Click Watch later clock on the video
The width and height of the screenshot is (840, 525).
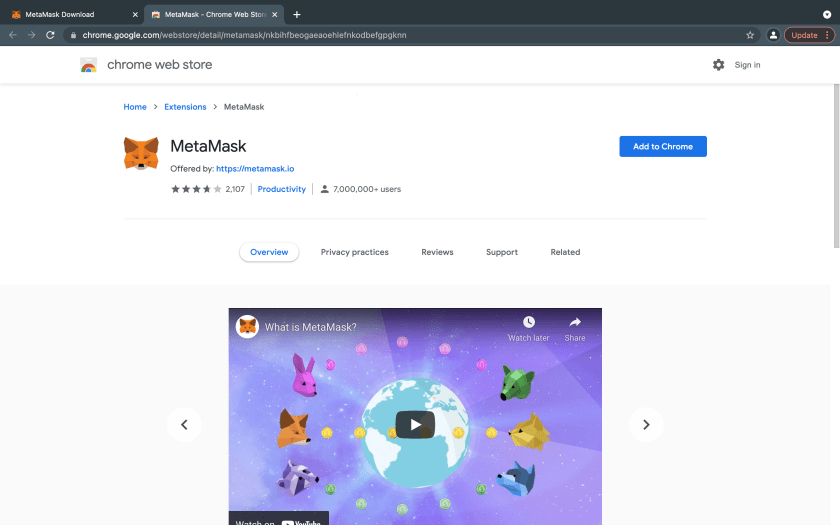click(x=528, y=323)
